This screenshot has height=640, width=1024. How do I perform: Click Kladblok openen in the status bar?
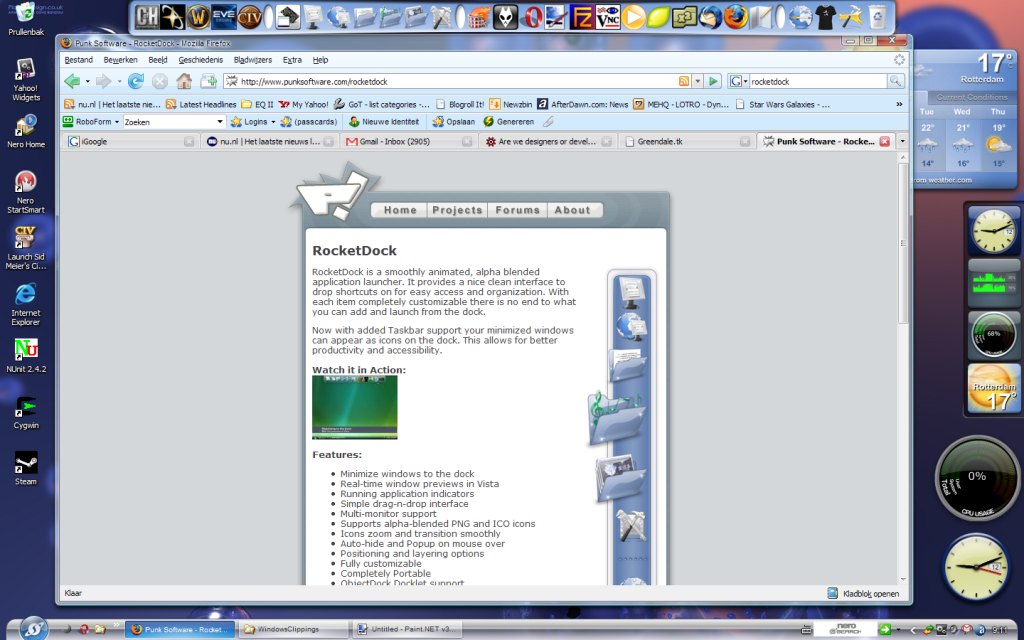click(863, 594)
